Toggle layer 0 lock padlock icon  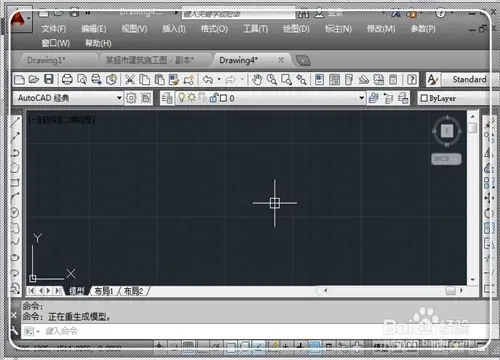click(x=213, y=98)
